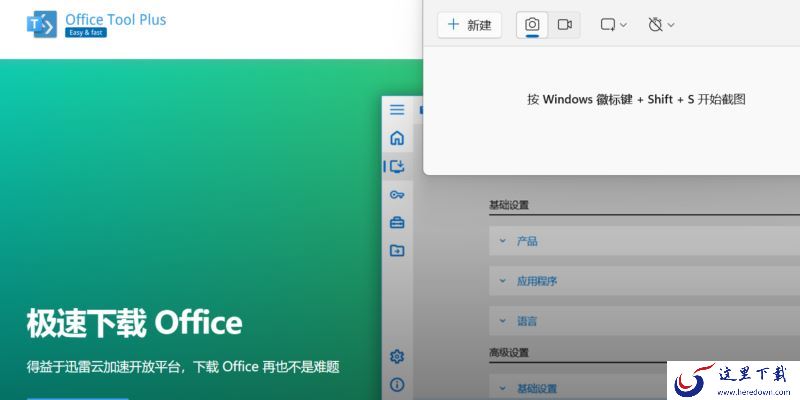Click the Windows + Shift + S hint text
Image resolution: width=800 pixels, height=400 pixels.
pyautogui.click(x=636, y=99)
